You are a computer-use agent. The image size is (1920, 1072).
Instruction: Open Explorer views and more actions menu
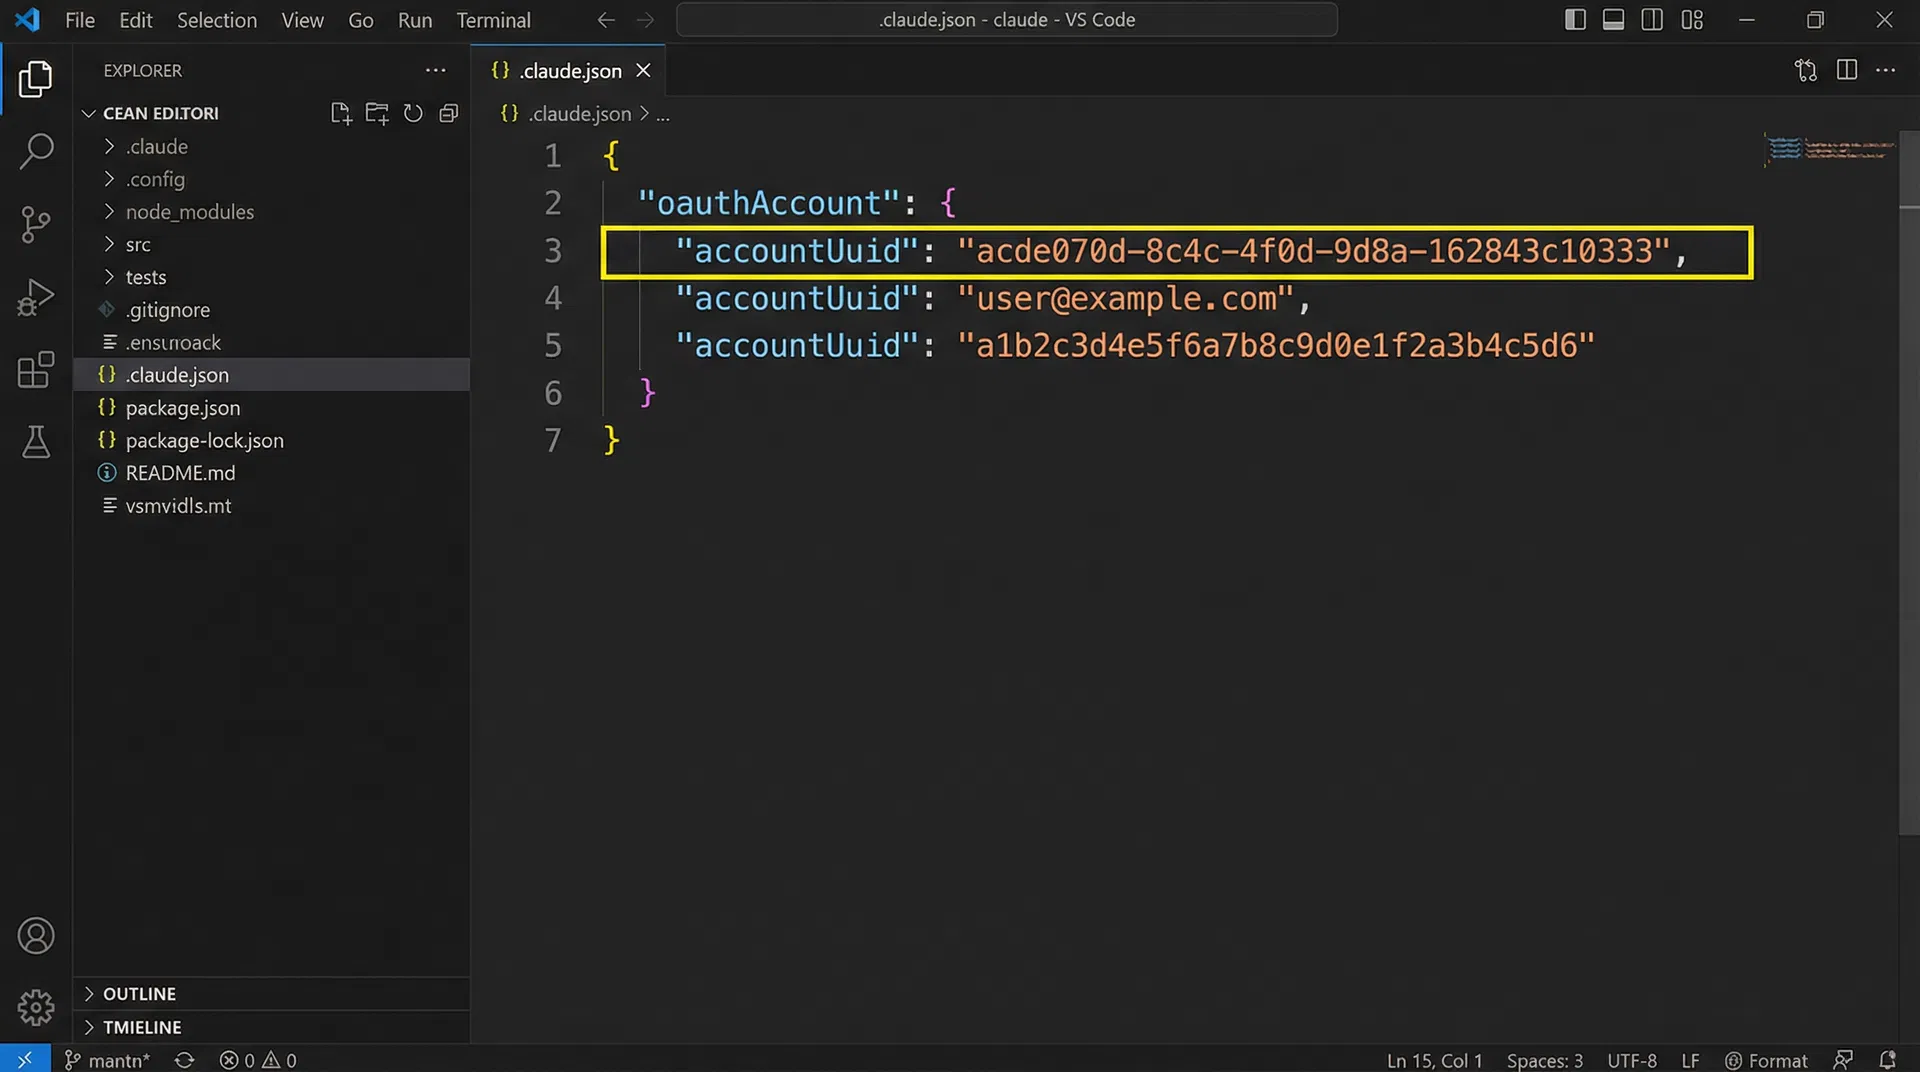coord(436,70)
